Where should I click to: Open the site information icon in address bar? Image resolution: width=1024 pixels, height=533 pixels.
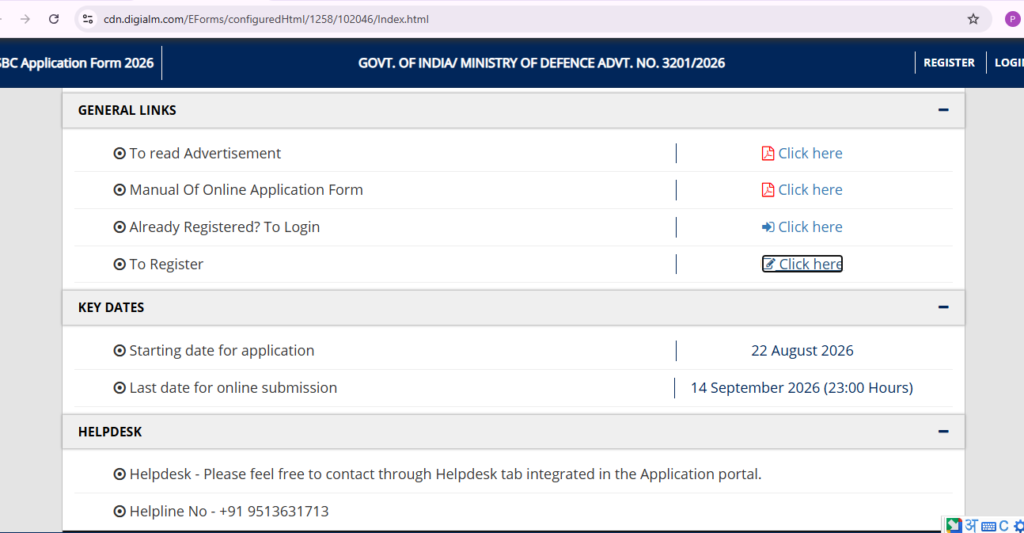pos(88,19)
